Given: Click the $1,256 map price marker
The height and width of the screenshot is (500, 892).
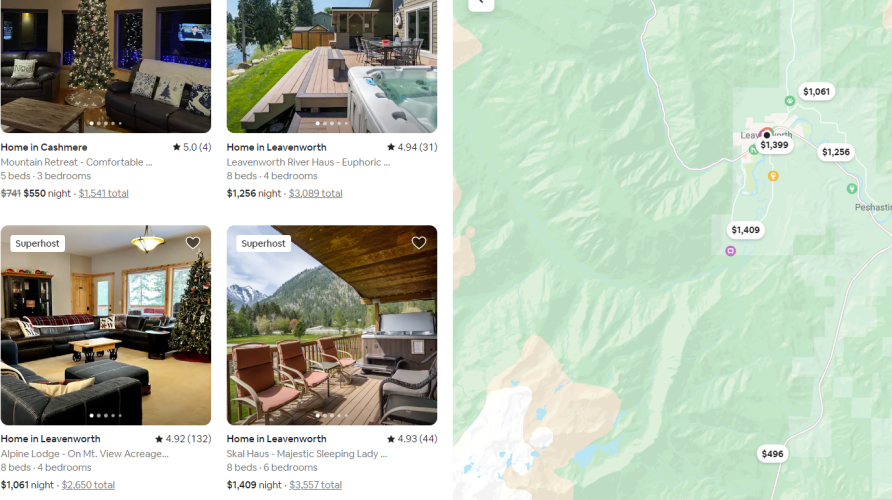Looking at the screenshot, I should click(836, 152).
